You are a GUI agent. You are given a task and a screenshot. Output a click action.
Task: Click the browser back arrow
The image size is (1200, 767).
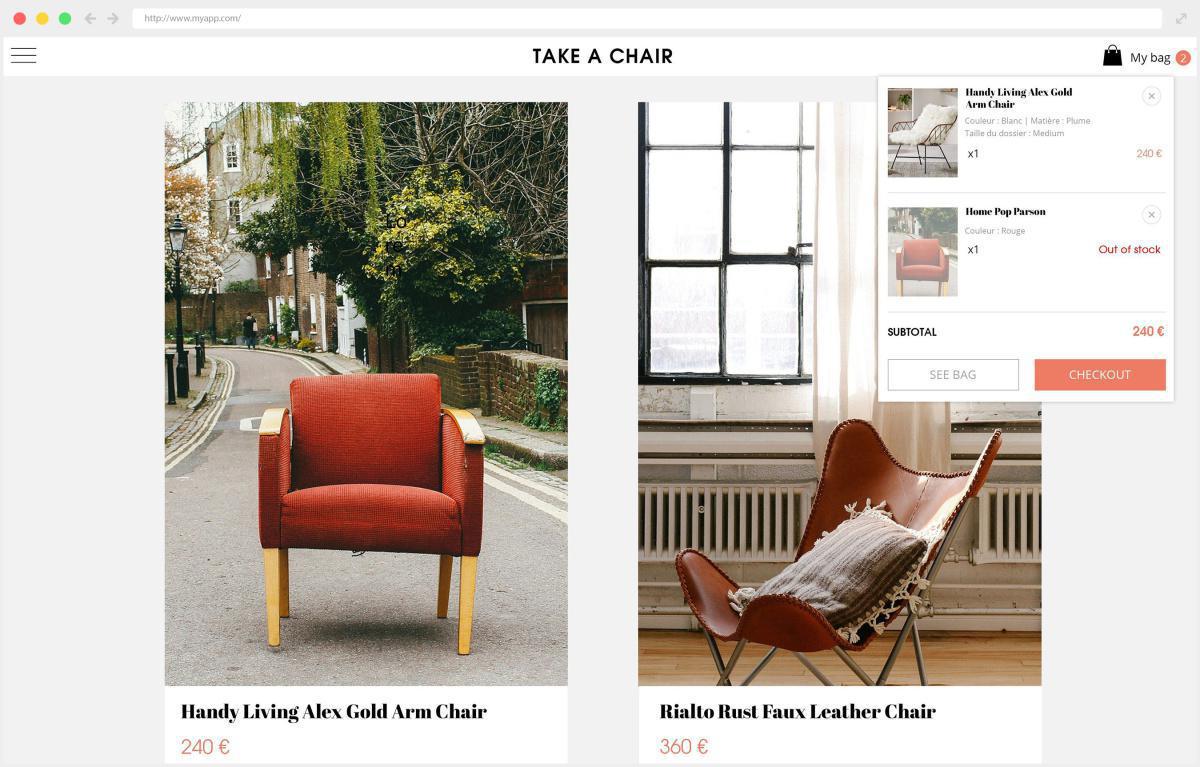90,18
